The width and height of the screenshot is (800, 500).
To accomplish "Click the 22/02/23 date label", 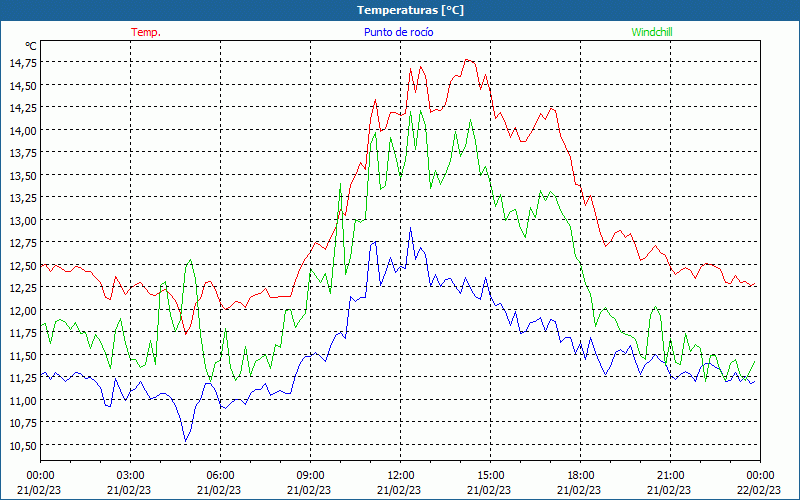I will pyautogui.click(x=760, y=490).
